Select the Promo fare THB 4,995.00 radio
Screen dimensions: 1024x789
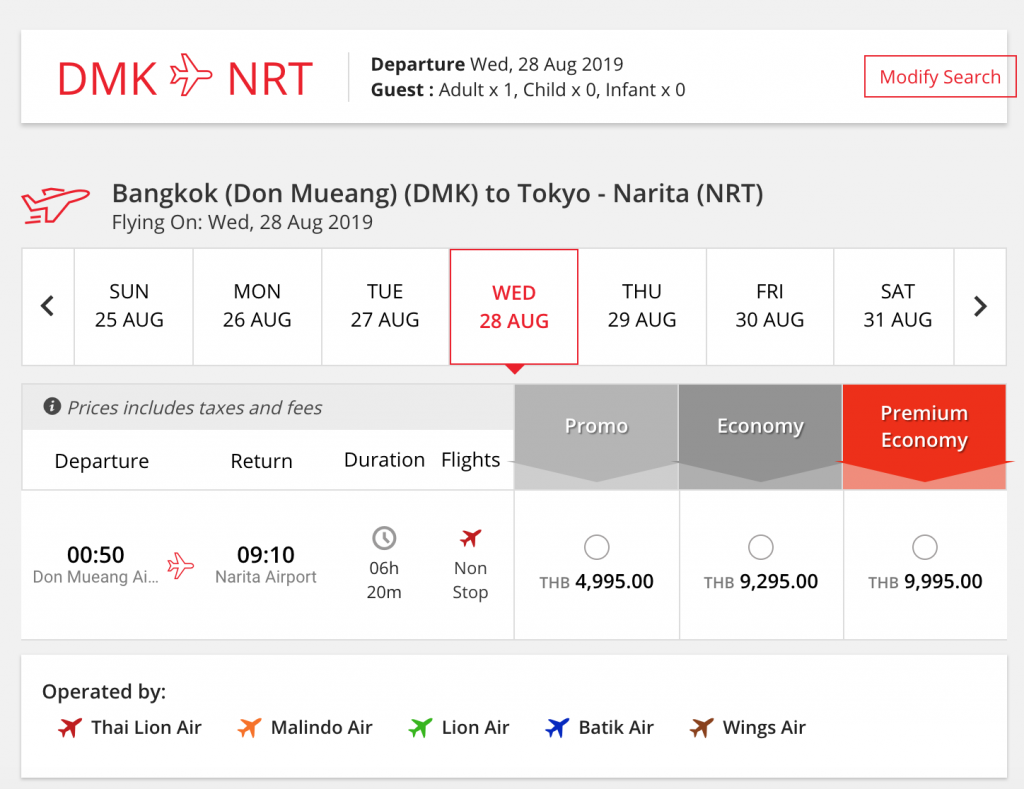(x=597, y=547)
